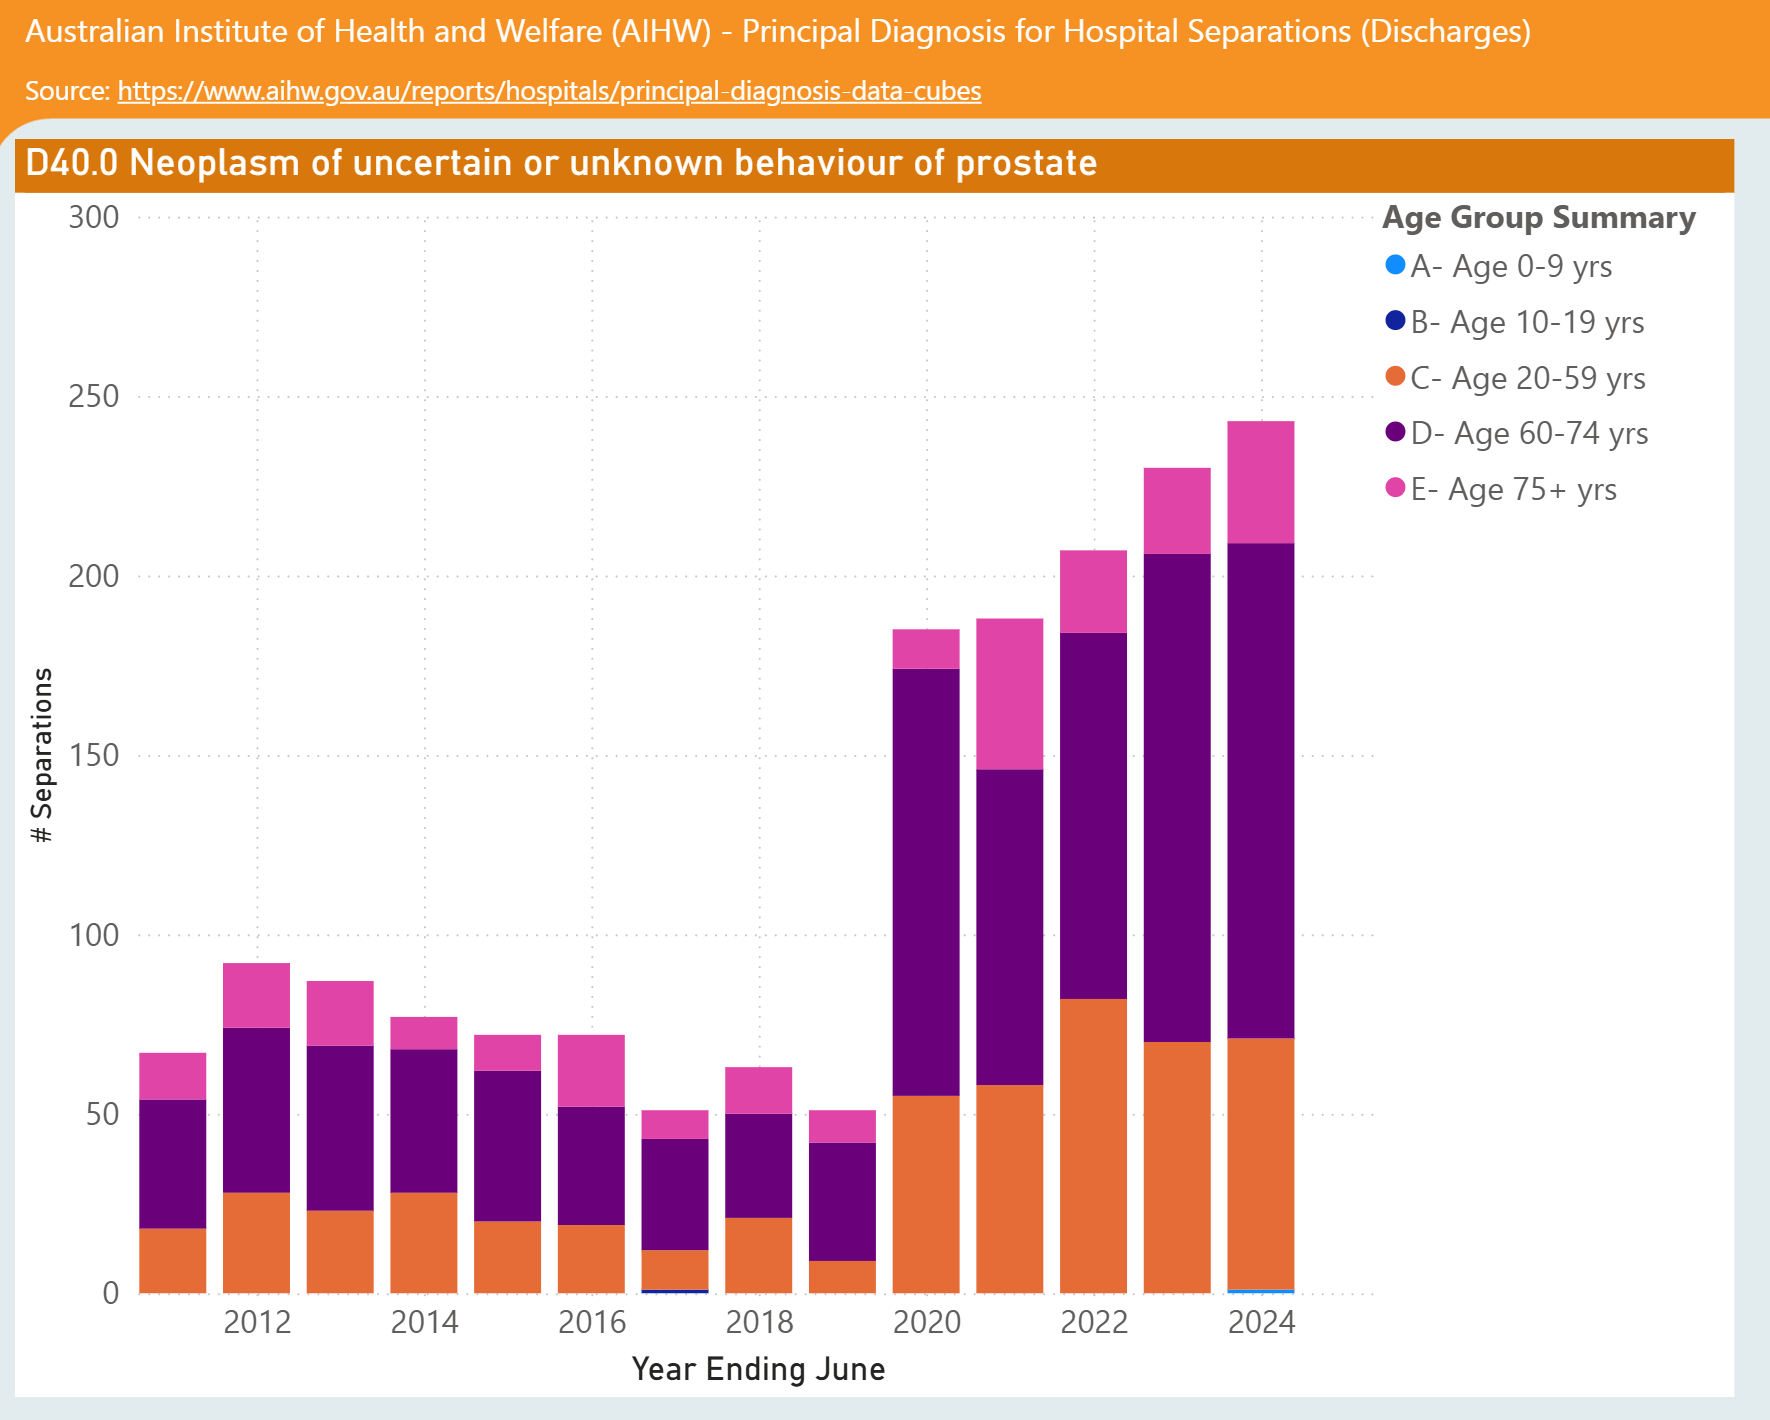
Task: Select the 'D- Age 60-74 yrs' legend label
Action: click(1529, 433)
